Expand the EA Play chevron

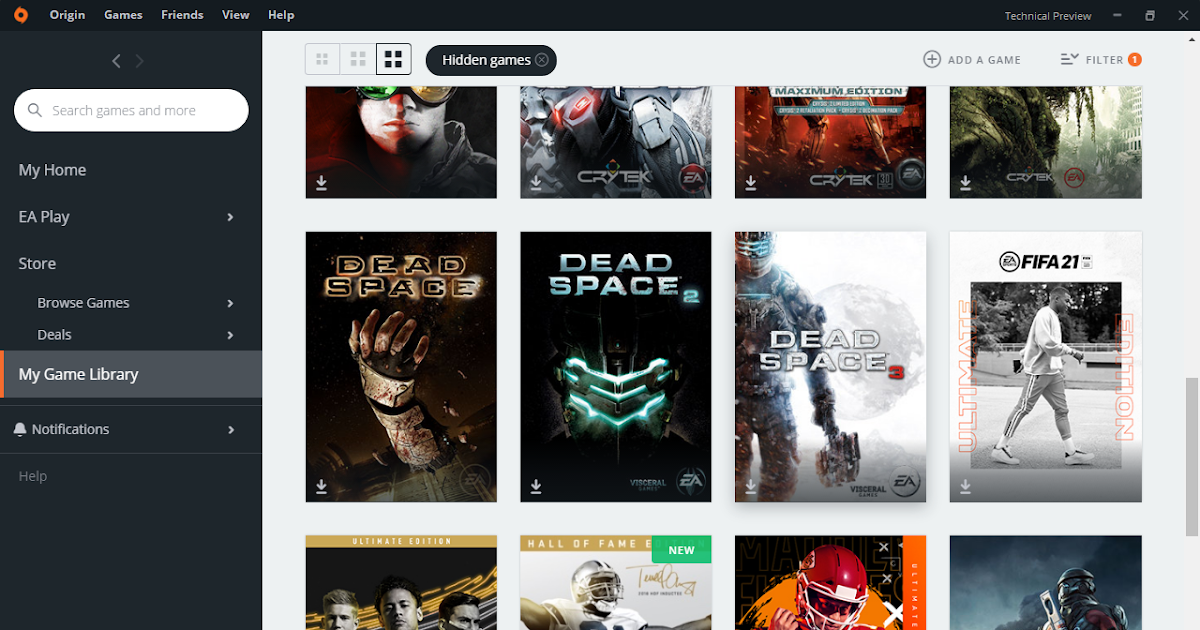[x=231, y=217]
